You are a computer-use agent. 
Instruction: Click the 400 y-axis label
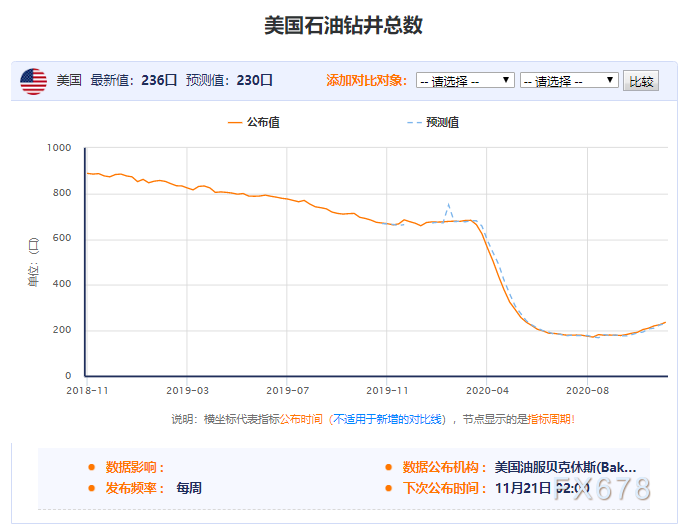(62, 284)
